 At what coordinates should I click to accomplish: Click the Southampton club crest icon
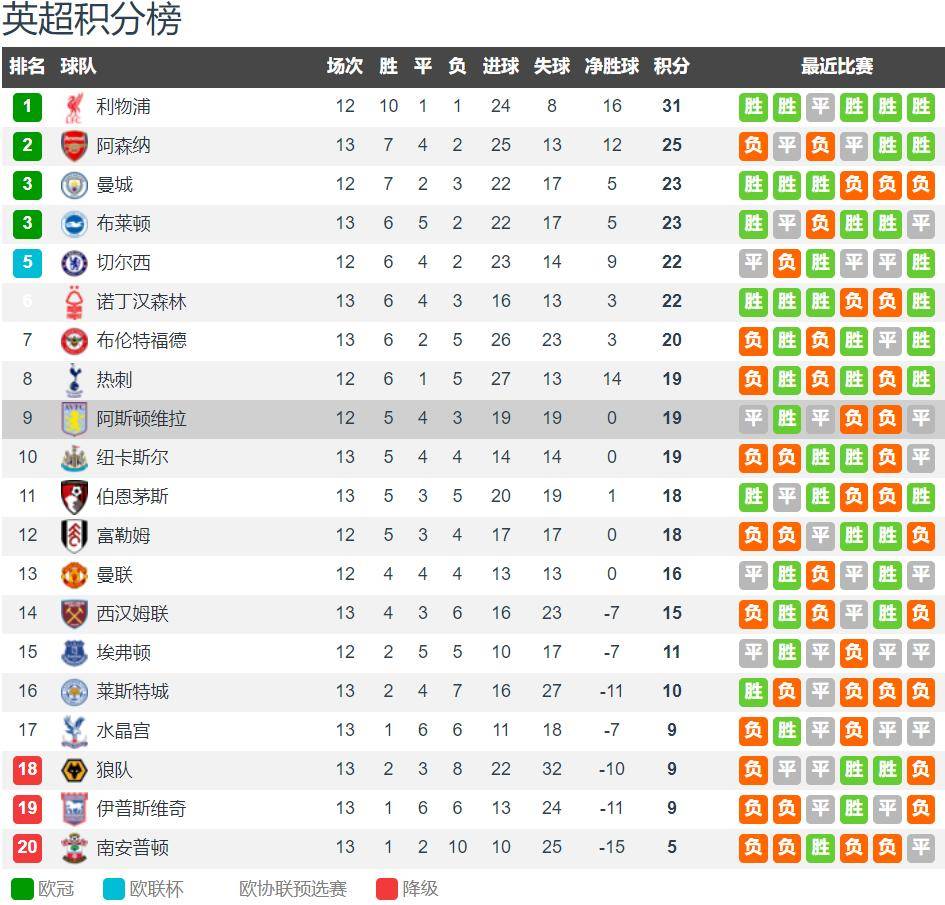[74, 848]
